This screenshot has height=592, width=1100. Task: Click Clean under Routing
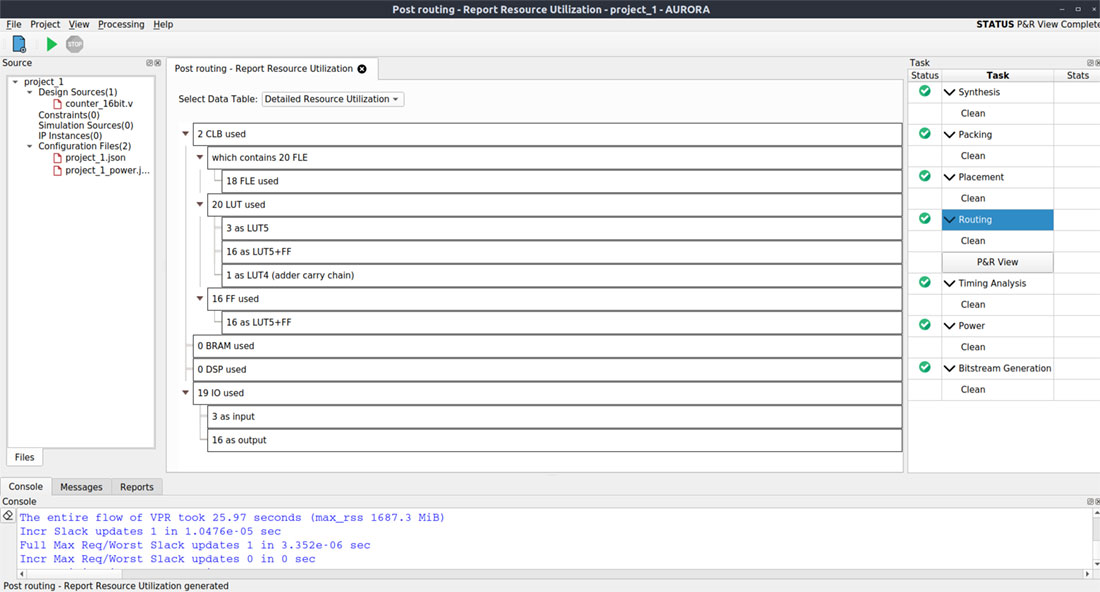973,241
